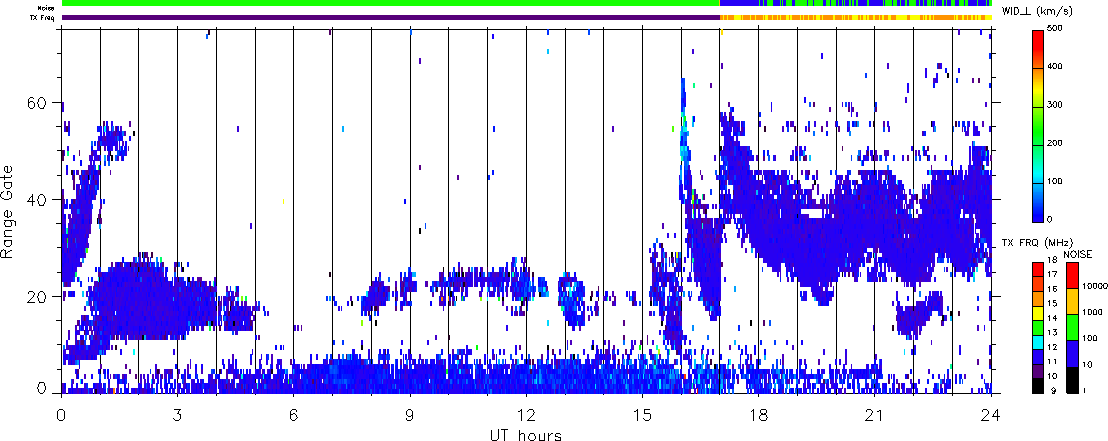Click the 15 tick label on UT hours axis
The image size is (1108, 441).
pyautogui.click(x=642, y=415)
